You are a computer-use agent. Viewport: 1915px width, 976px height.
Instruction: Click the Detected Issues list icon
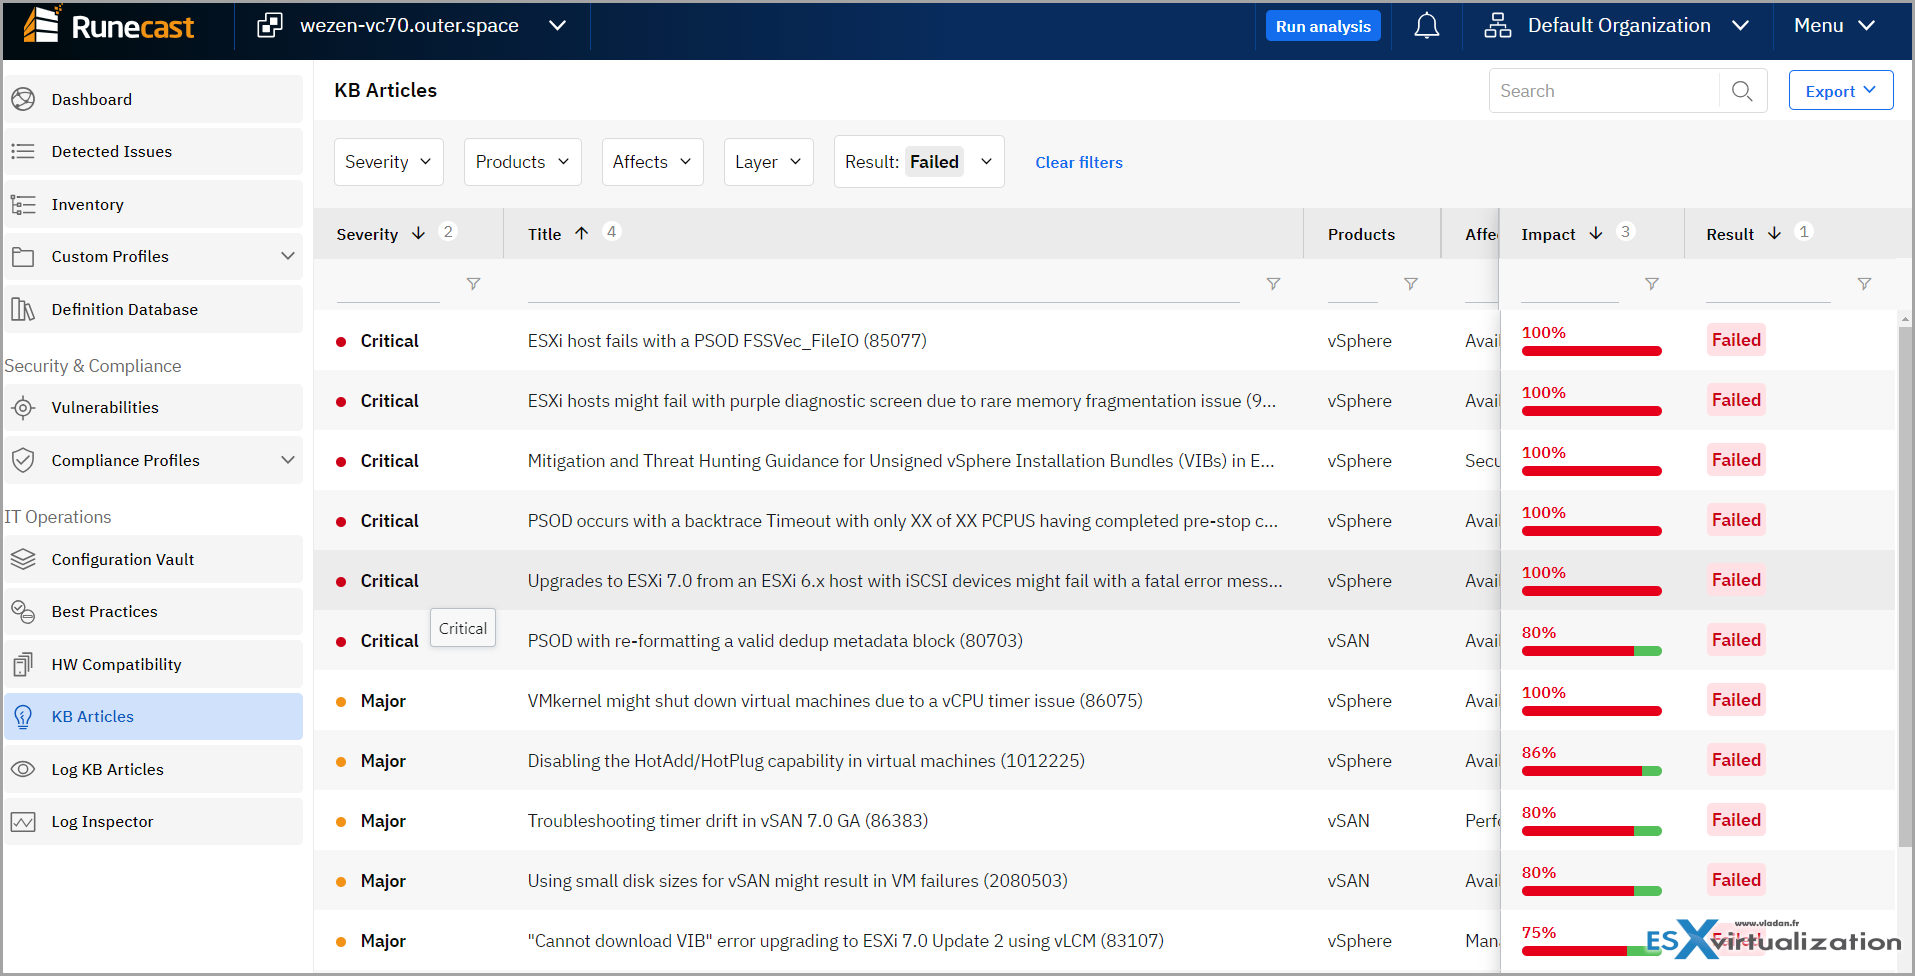pos(23,151)
